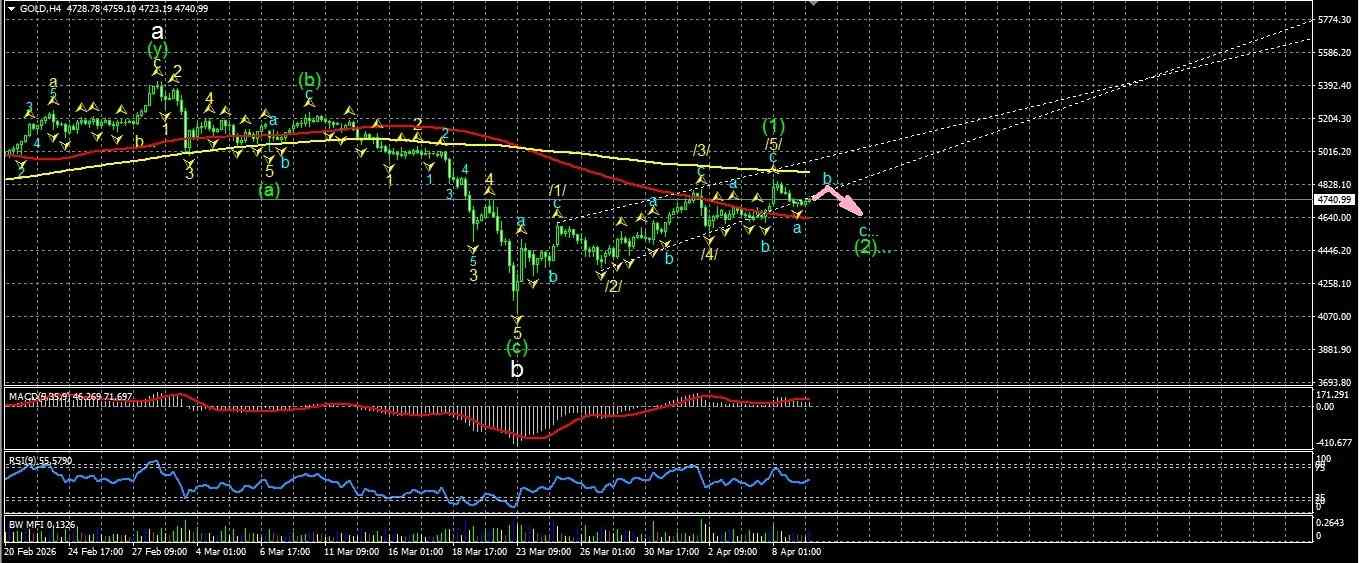Viewport: 1360px width, 563px height.
Task: Click the 24 Feb 17:00 time label
Action: click(94, 551)
